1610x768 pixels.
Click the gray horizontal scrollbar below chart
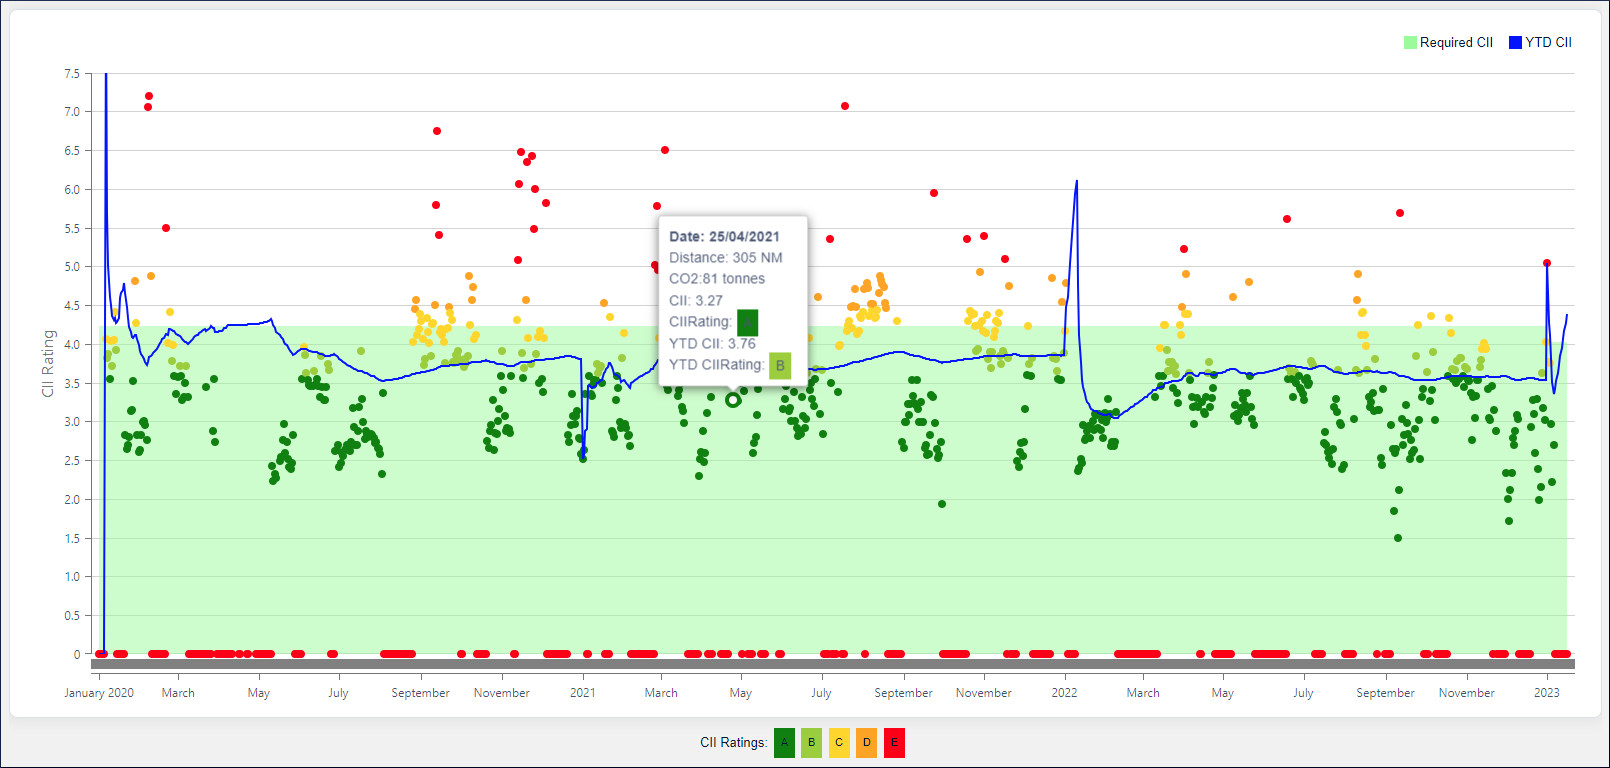[832, 664]
